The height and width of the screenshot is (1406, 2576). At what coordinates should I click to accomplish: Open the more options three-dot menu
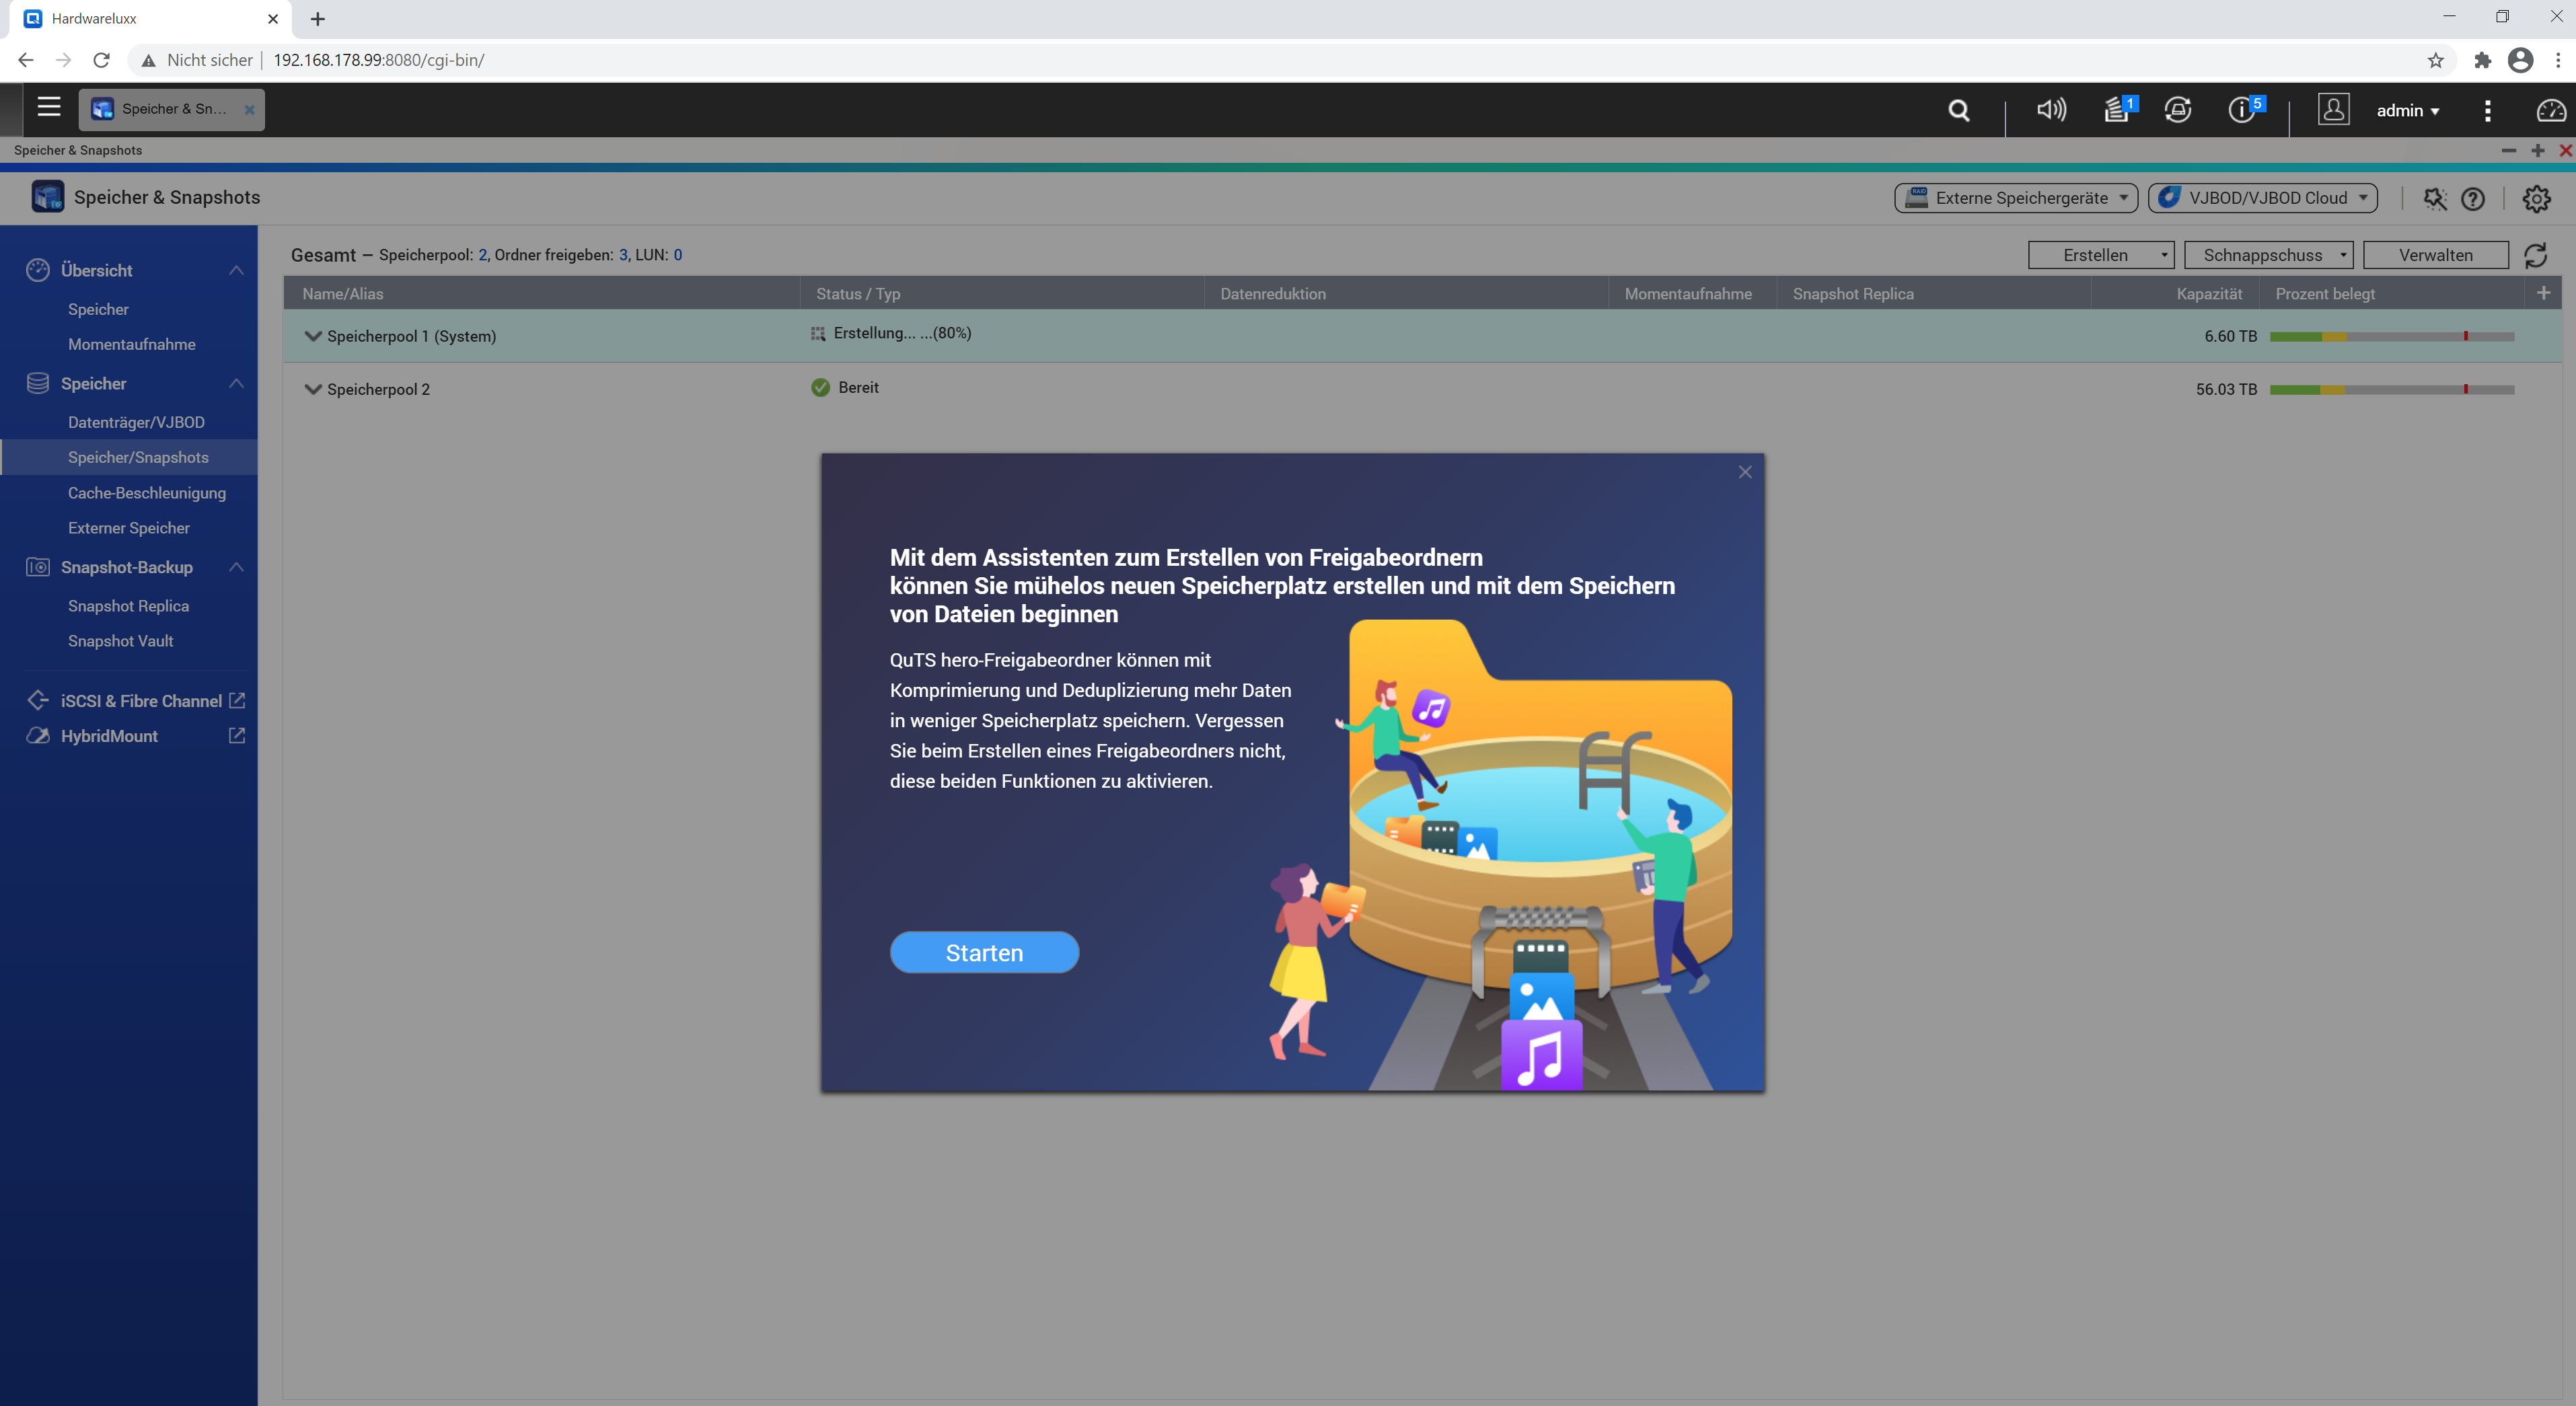(x=2487, y=110)
